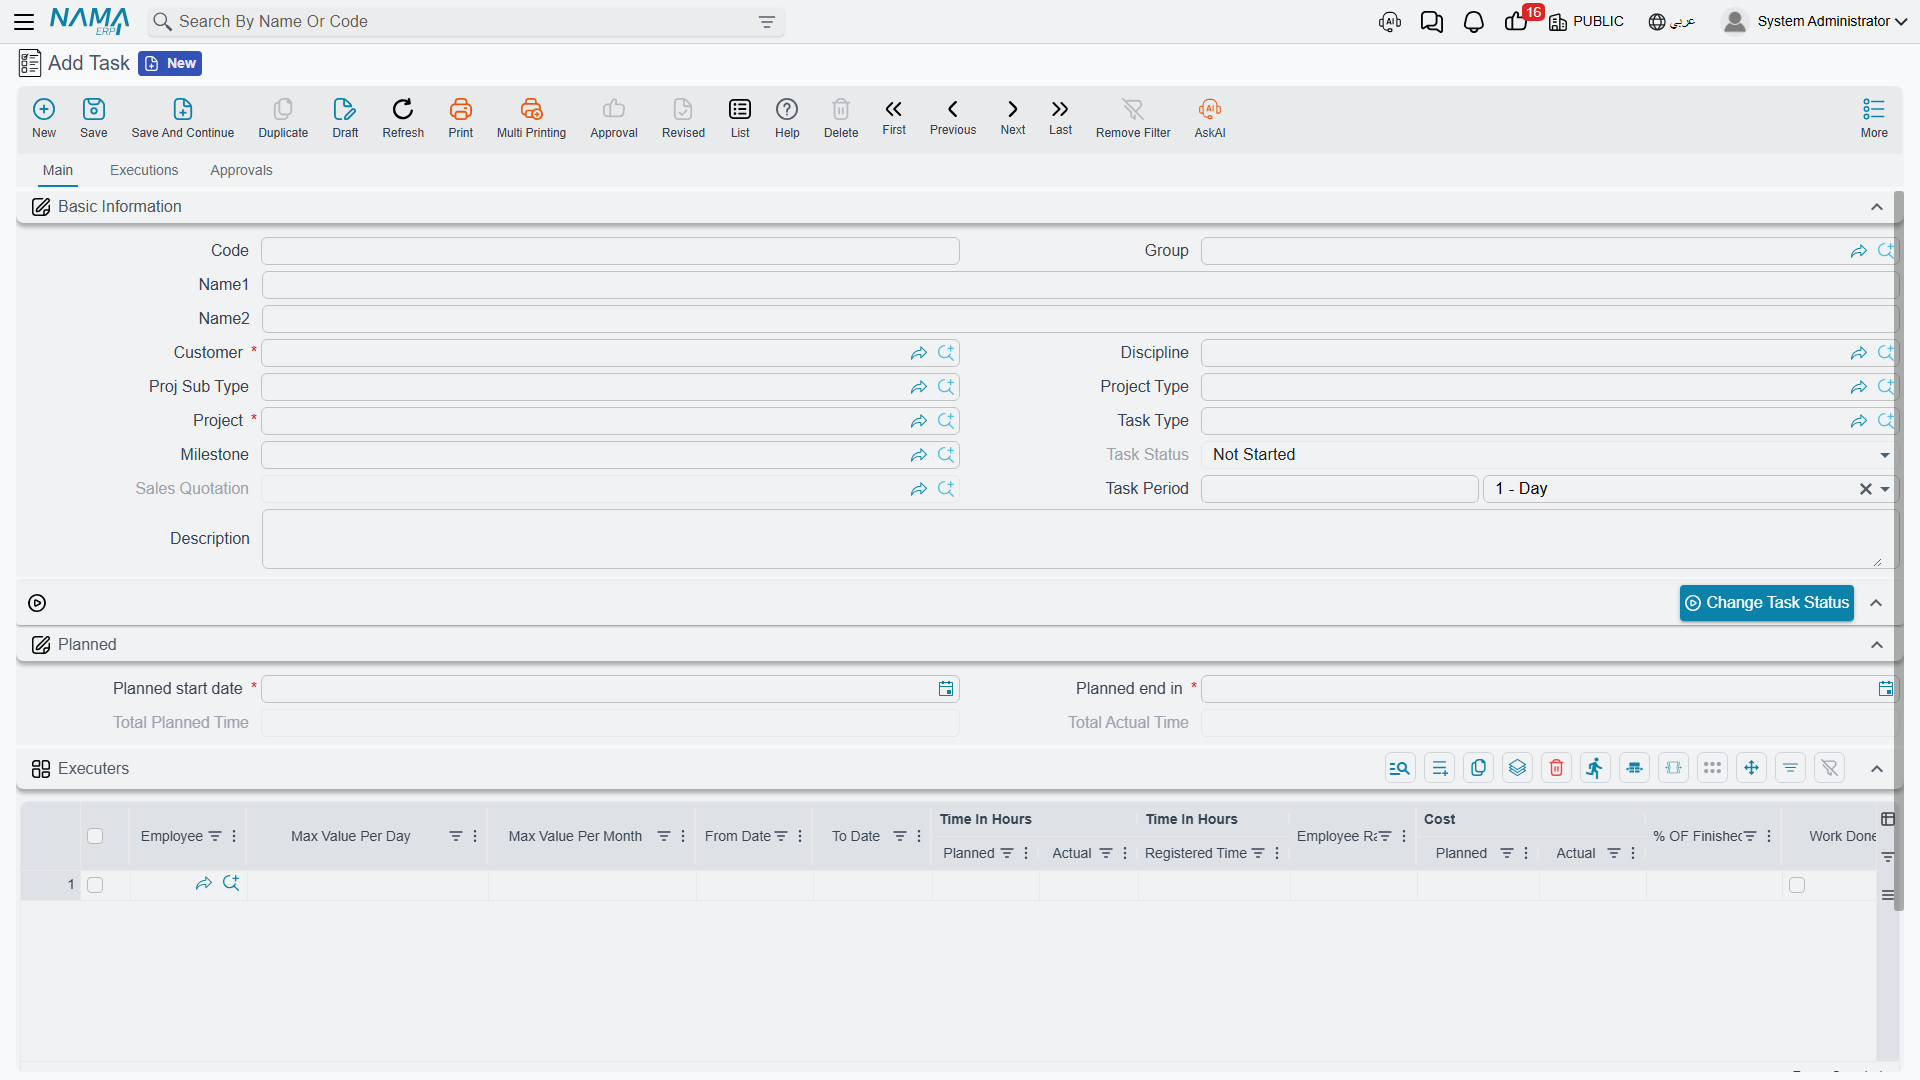Click Save And Continue icon
The width and height of the screenshot is (1920, 1080).
click(x=183, y=109)
